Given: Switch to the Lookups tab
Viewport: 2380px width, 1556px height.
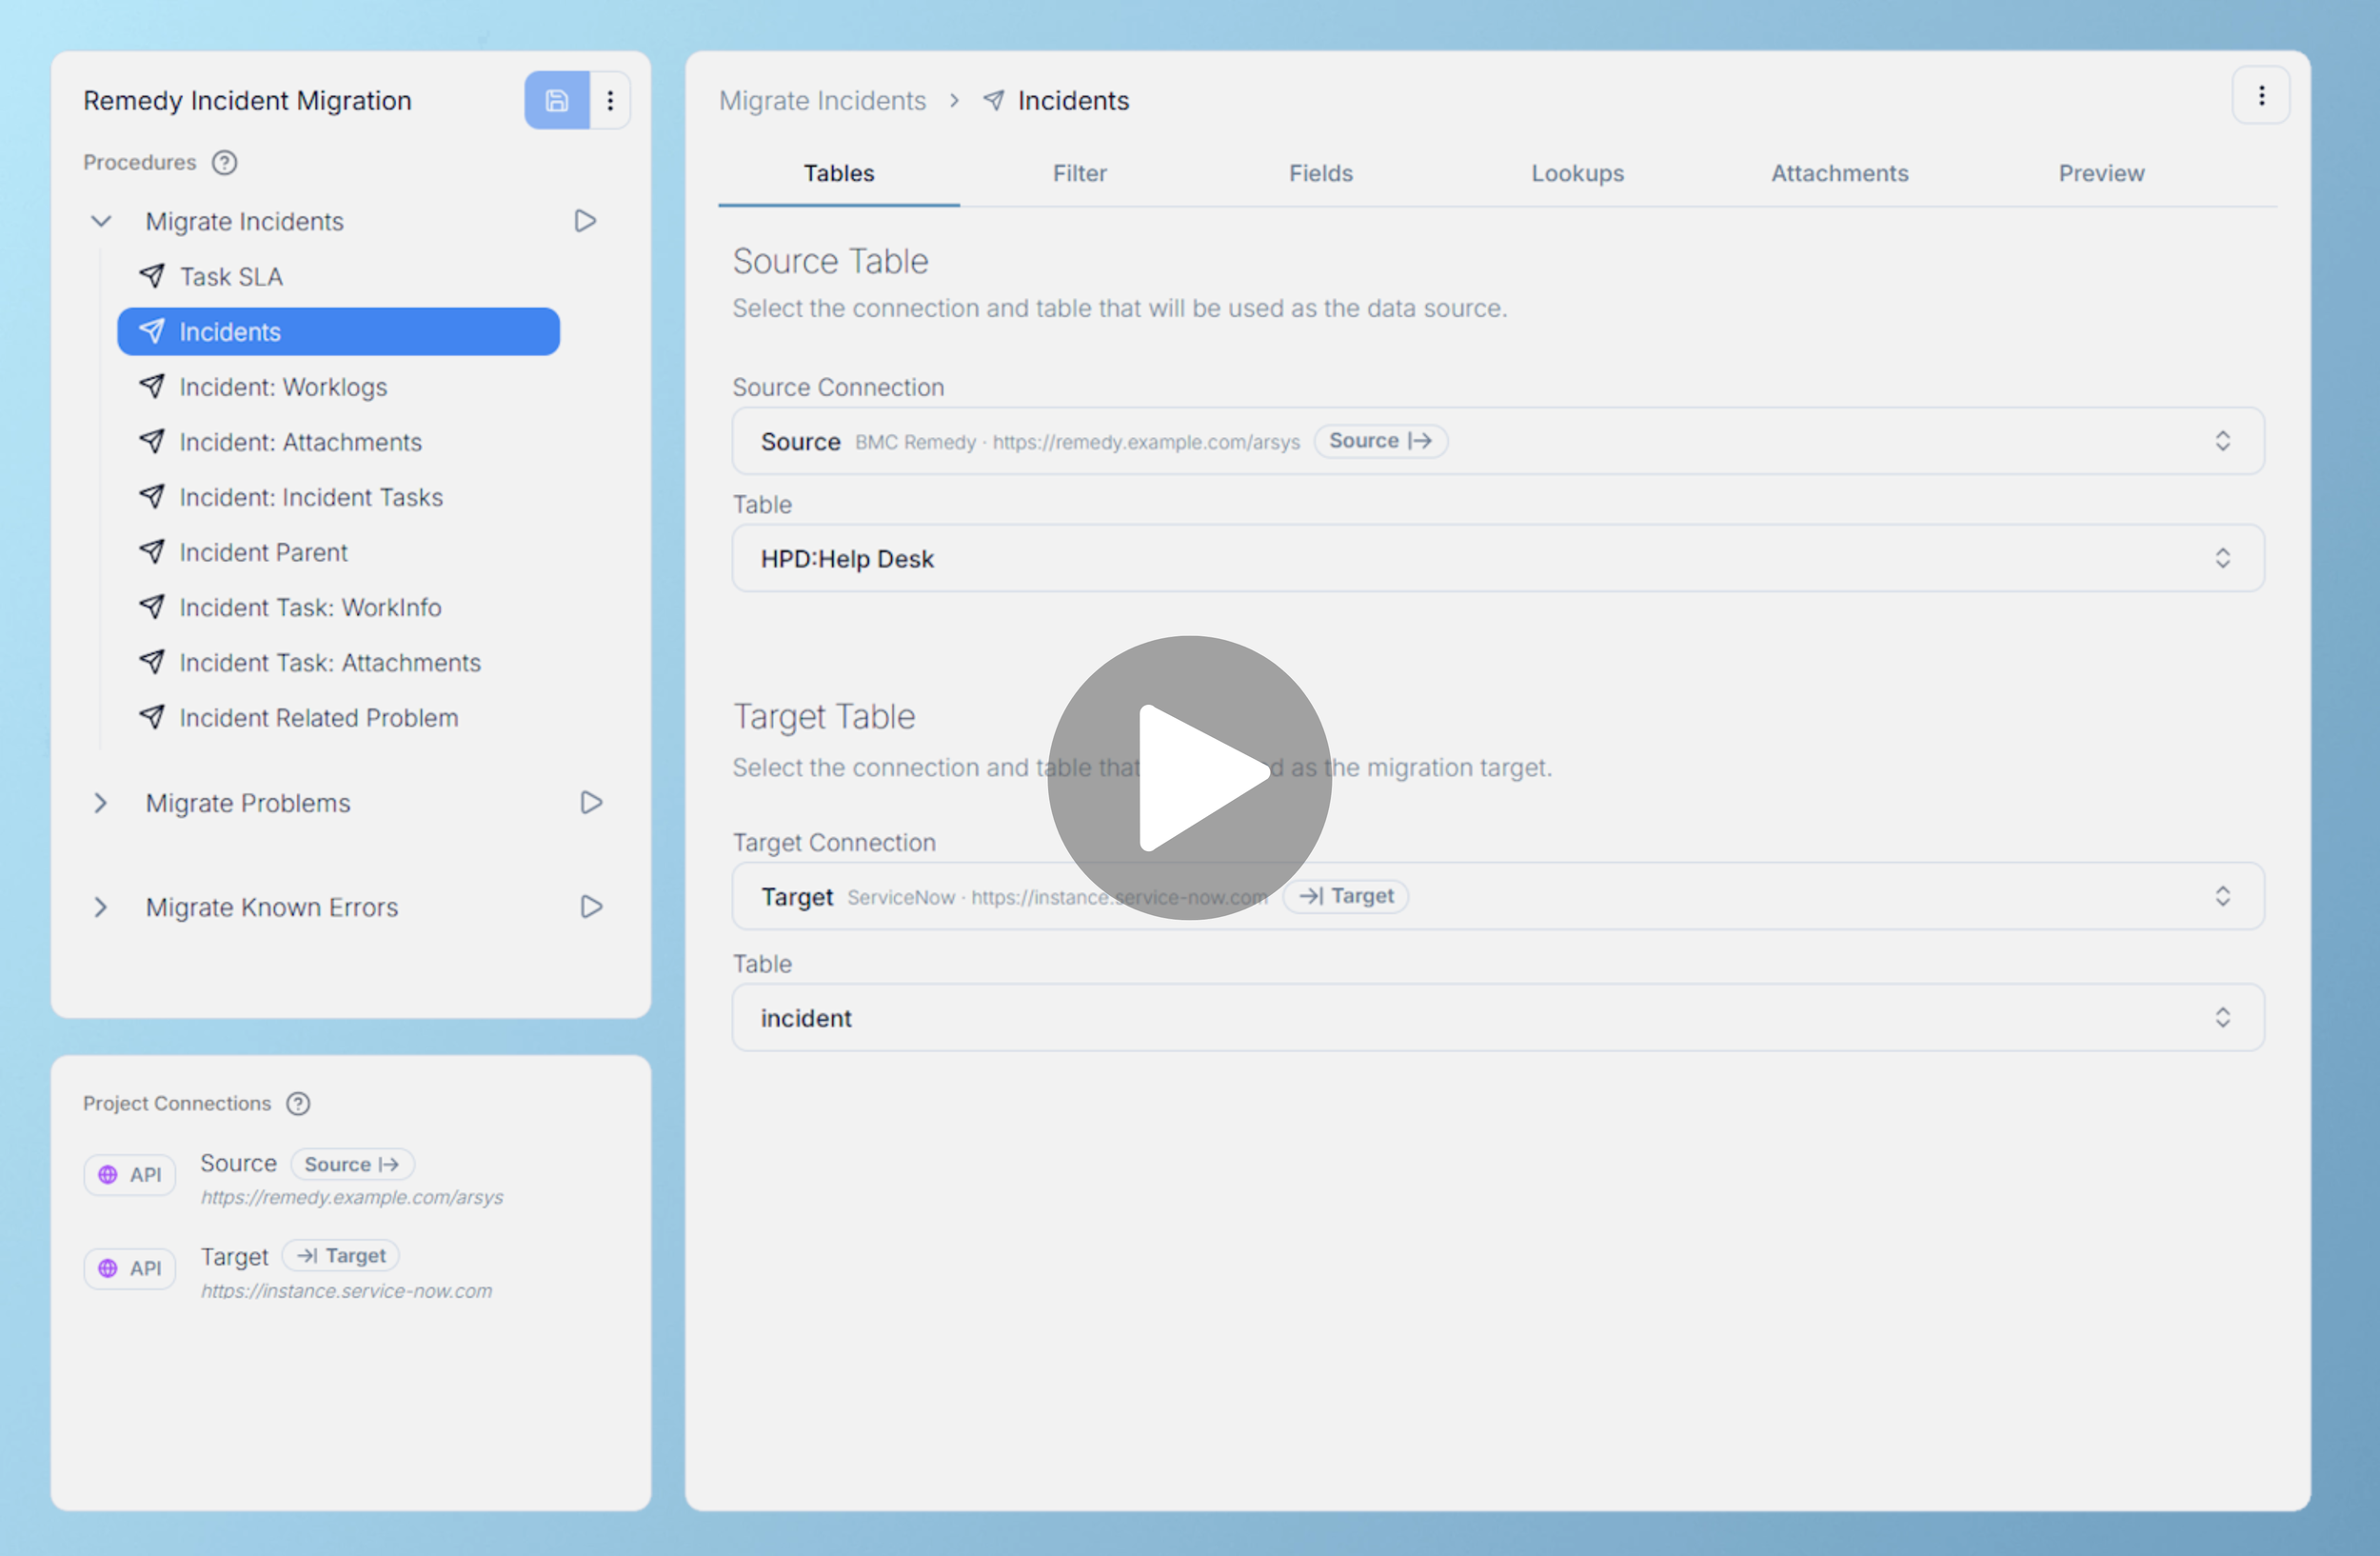Looking at the screenshot, I should (1578, 173).
